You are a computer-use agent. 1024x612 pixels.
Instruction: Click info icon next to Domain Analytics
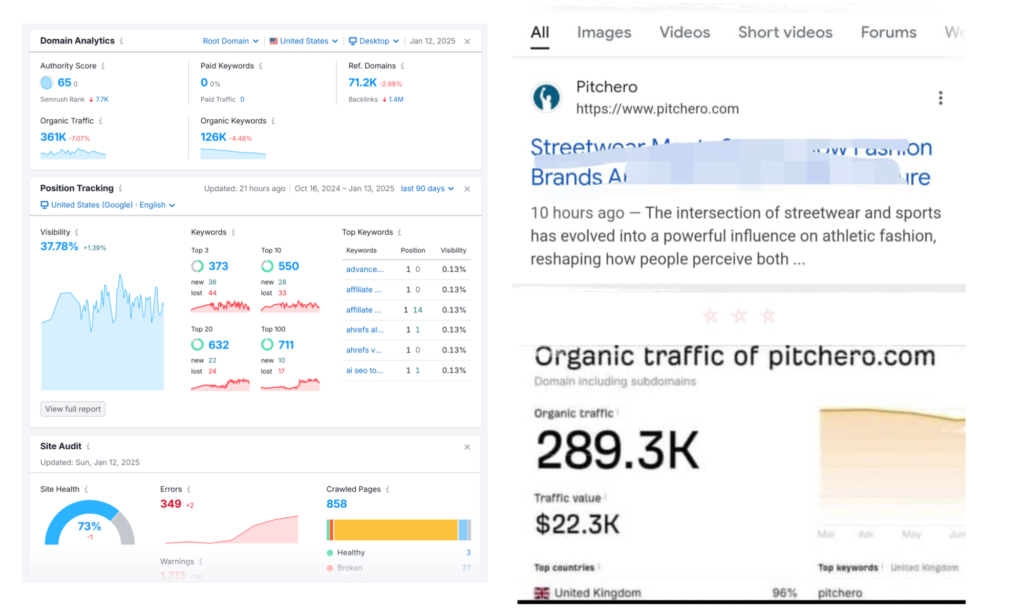(x=121, y=40)
